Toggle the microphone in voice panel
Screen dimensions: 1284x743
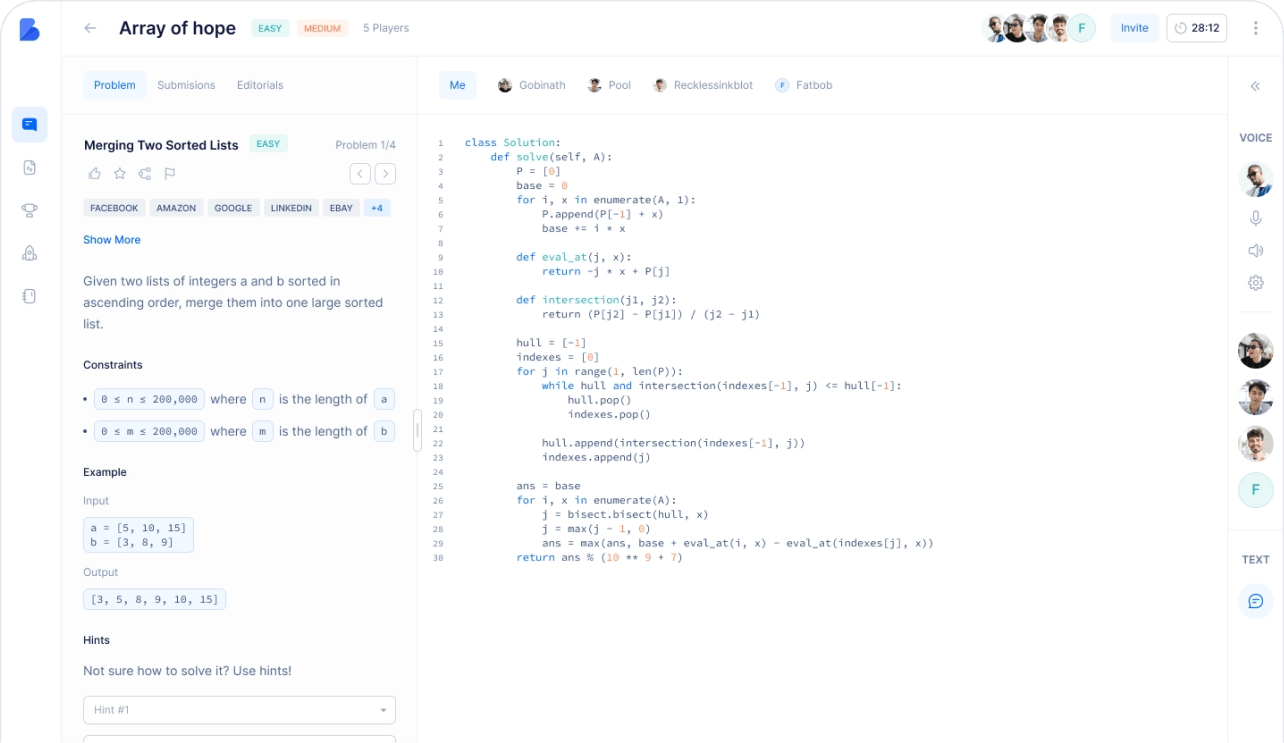tap(1256, 218)
